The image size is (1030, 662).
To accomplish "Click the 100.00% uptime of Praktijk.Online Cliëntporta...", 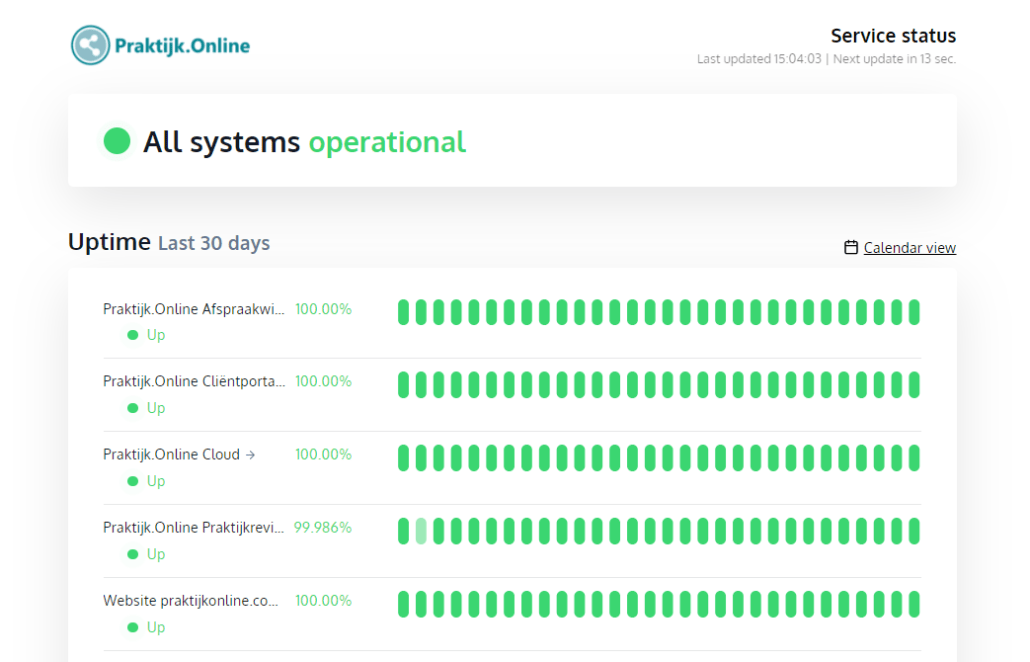I will tap(323, 381).
